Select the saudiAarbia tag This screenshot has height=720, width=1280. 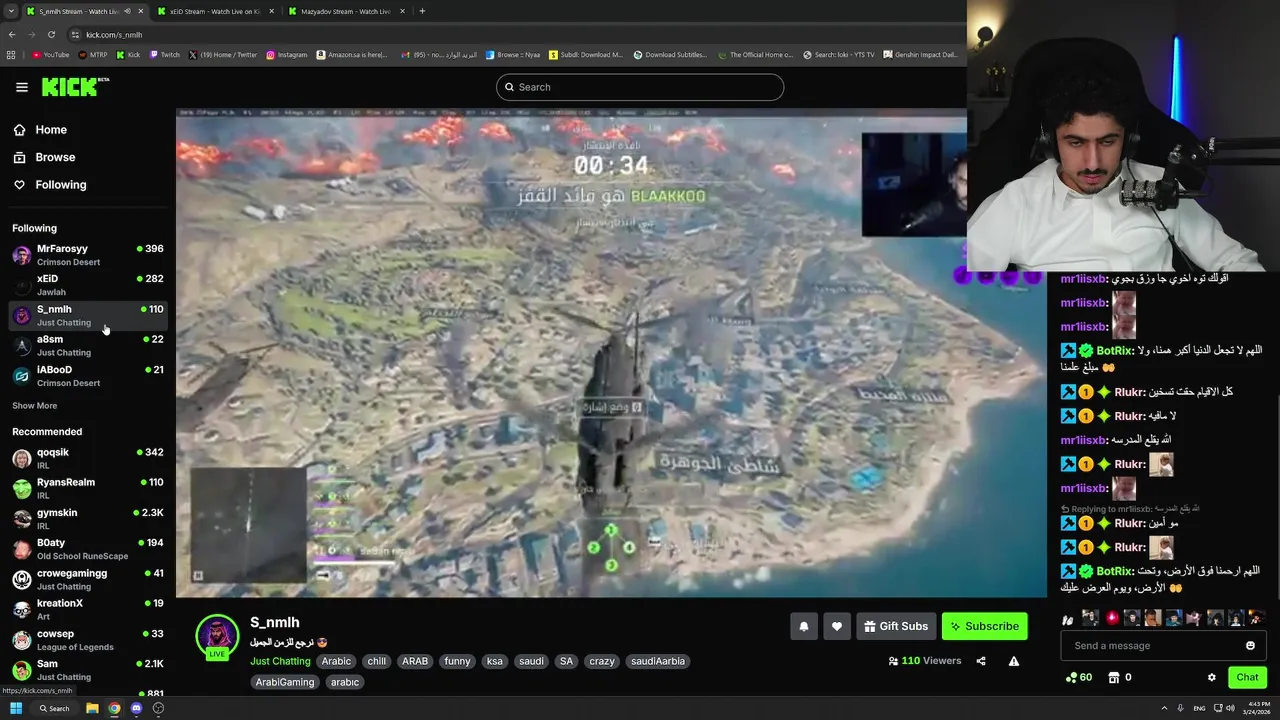(x=658, y=661)
